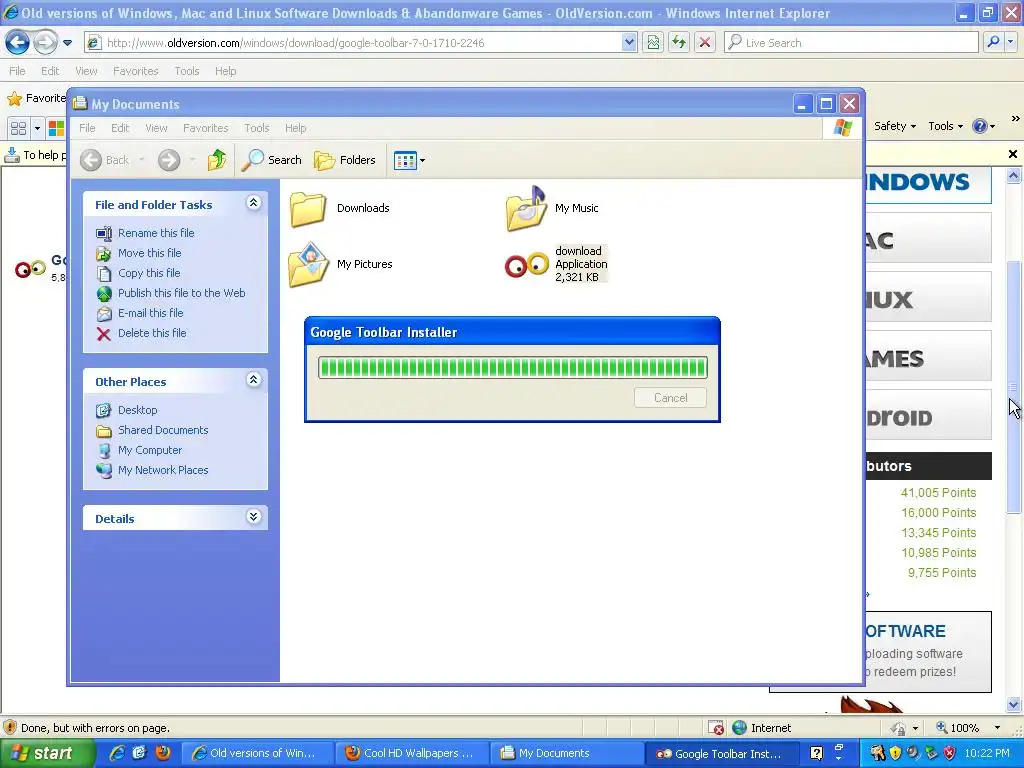Image resolution: width=1024 pixels, height=768 pixels.
Task: Open the Help menu in My Documents
Action: tap(295, 128)
